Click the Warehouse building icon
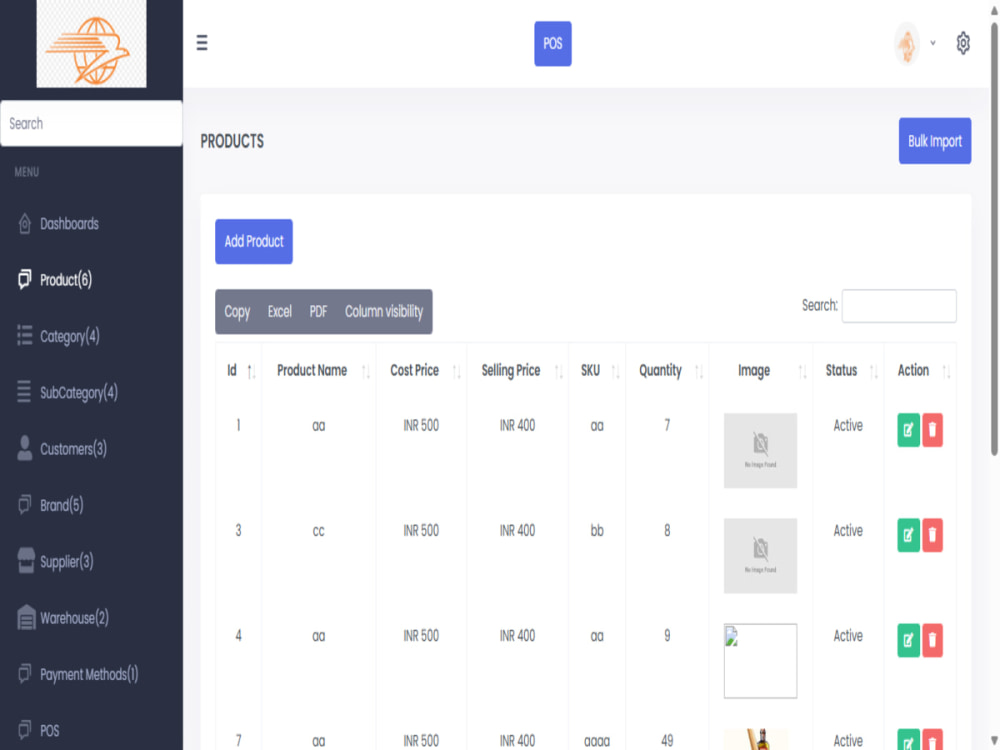This screenshot has width=1000, height=750. pos(26,617)
